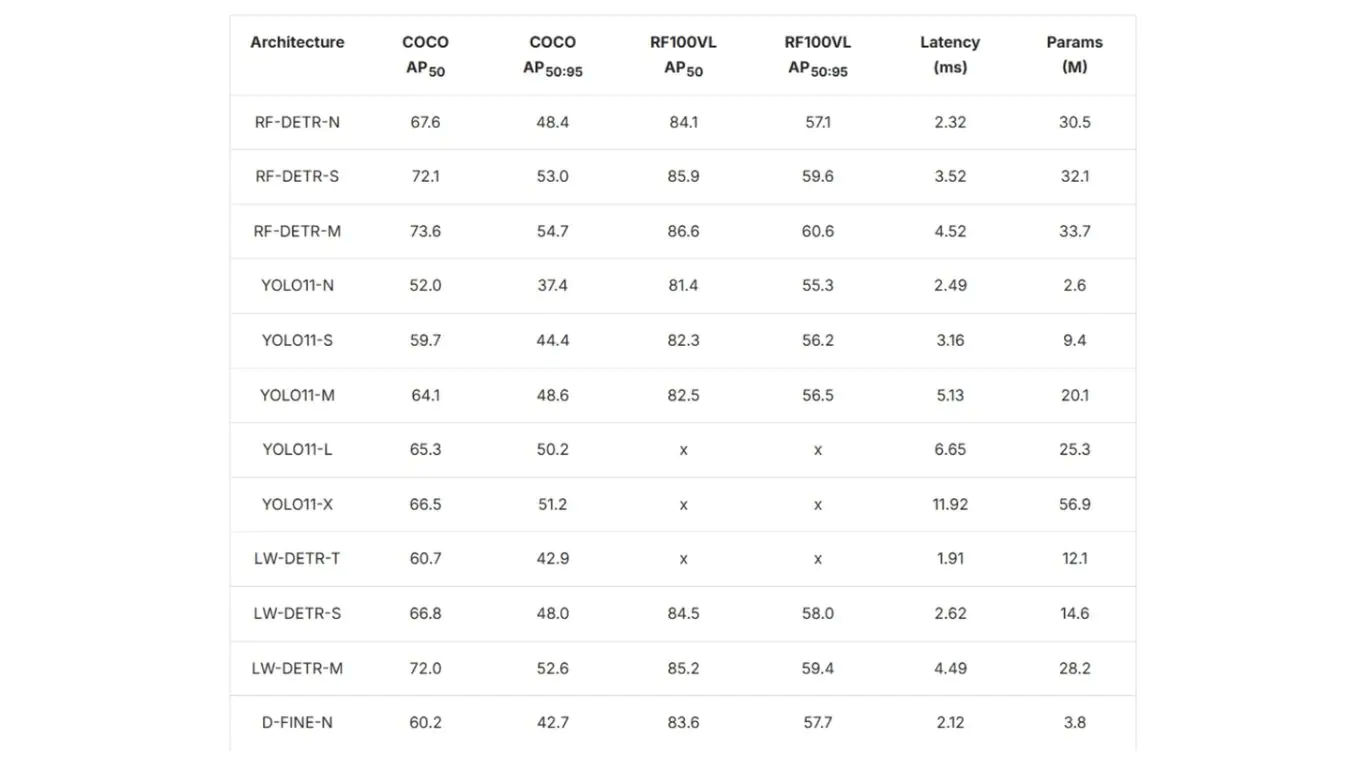
Task: Click the COCO AP50:95 column header
Action: click(x=552, y=55)
